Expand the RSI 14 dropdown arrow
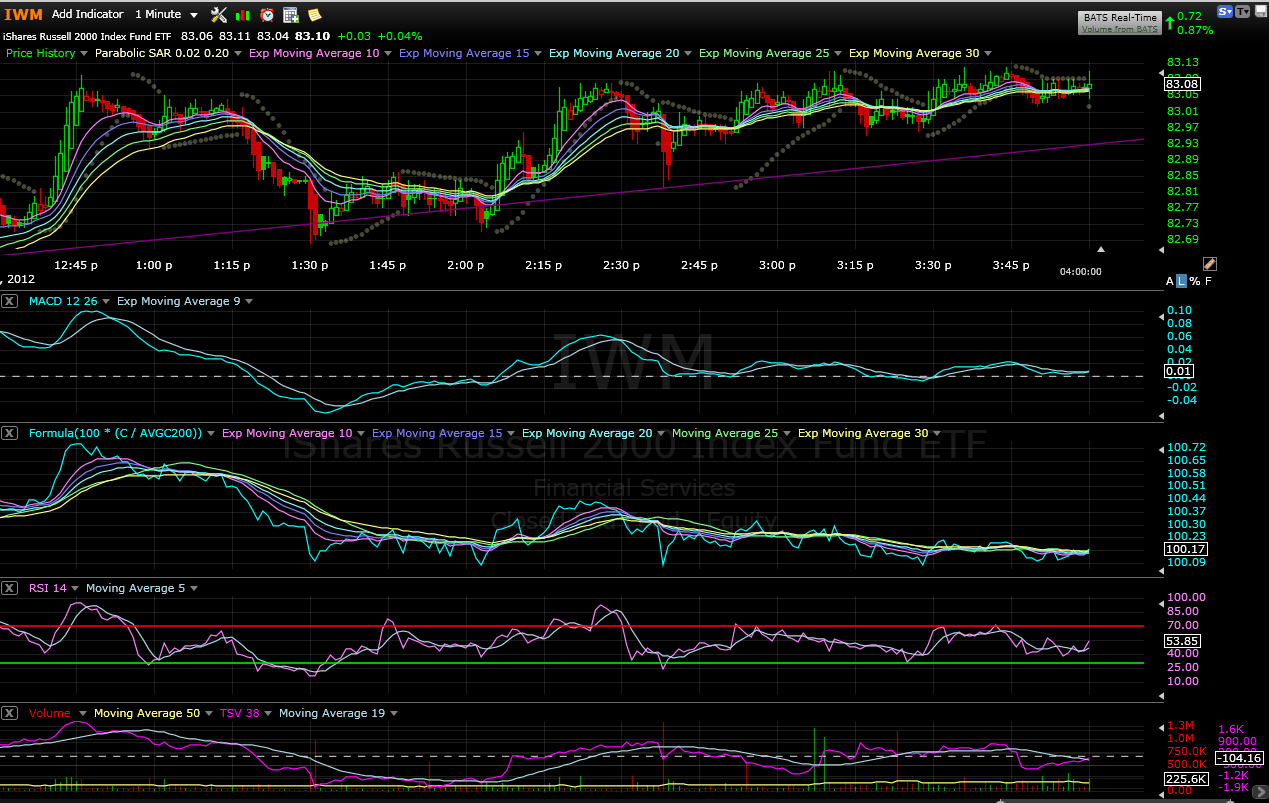1269x803 pixels. [75, 589]
